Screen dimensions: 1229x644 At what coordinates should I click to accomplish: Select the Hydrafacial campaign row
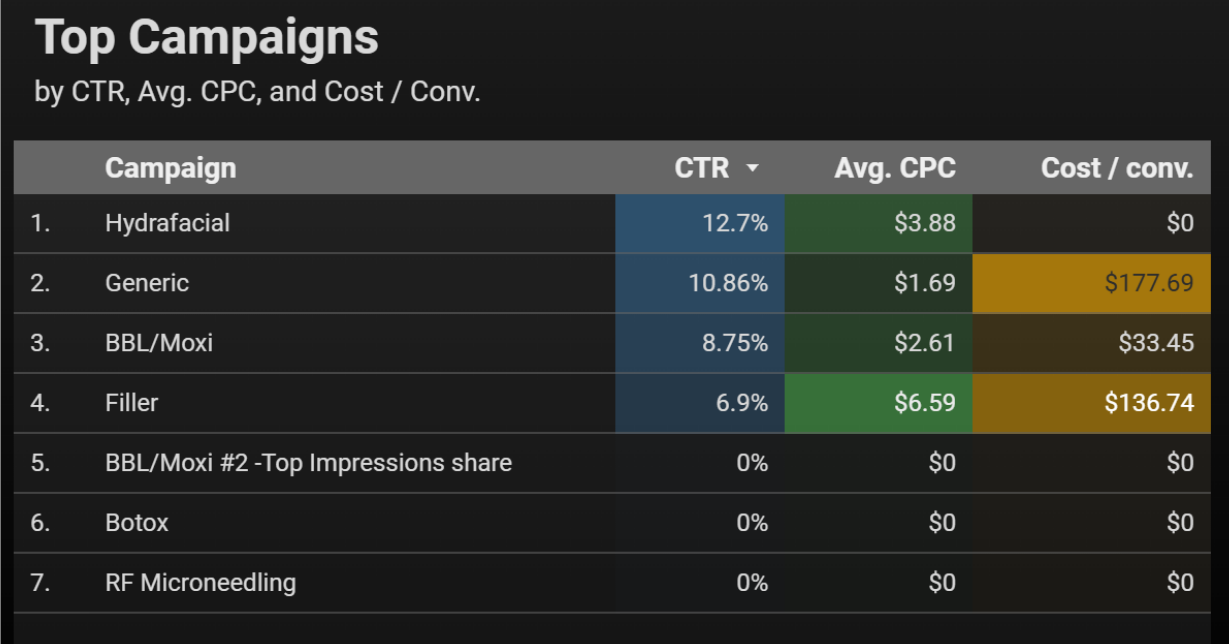pos(167,223)
